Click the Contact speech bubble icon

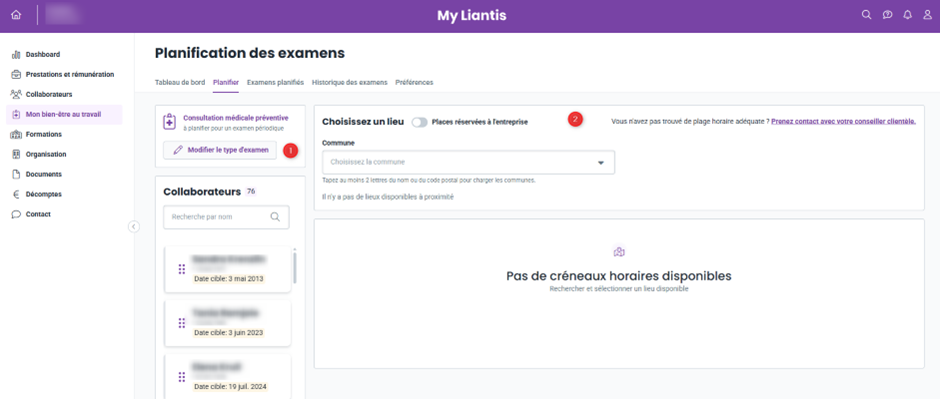[16, 214]
